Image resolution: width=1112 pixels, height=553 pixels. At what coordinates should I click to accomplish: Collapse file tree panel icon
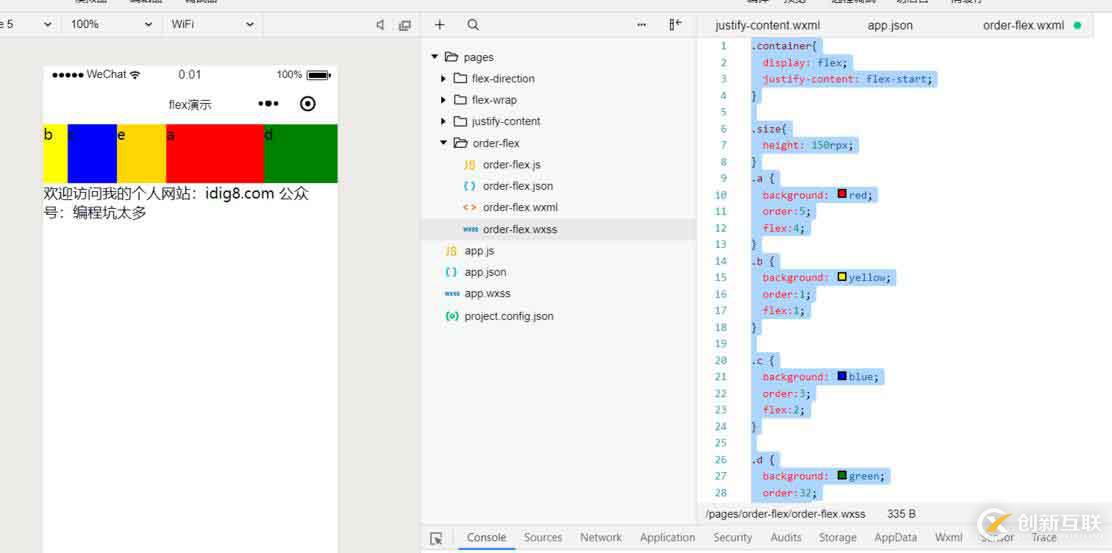(x=675, y=25)
